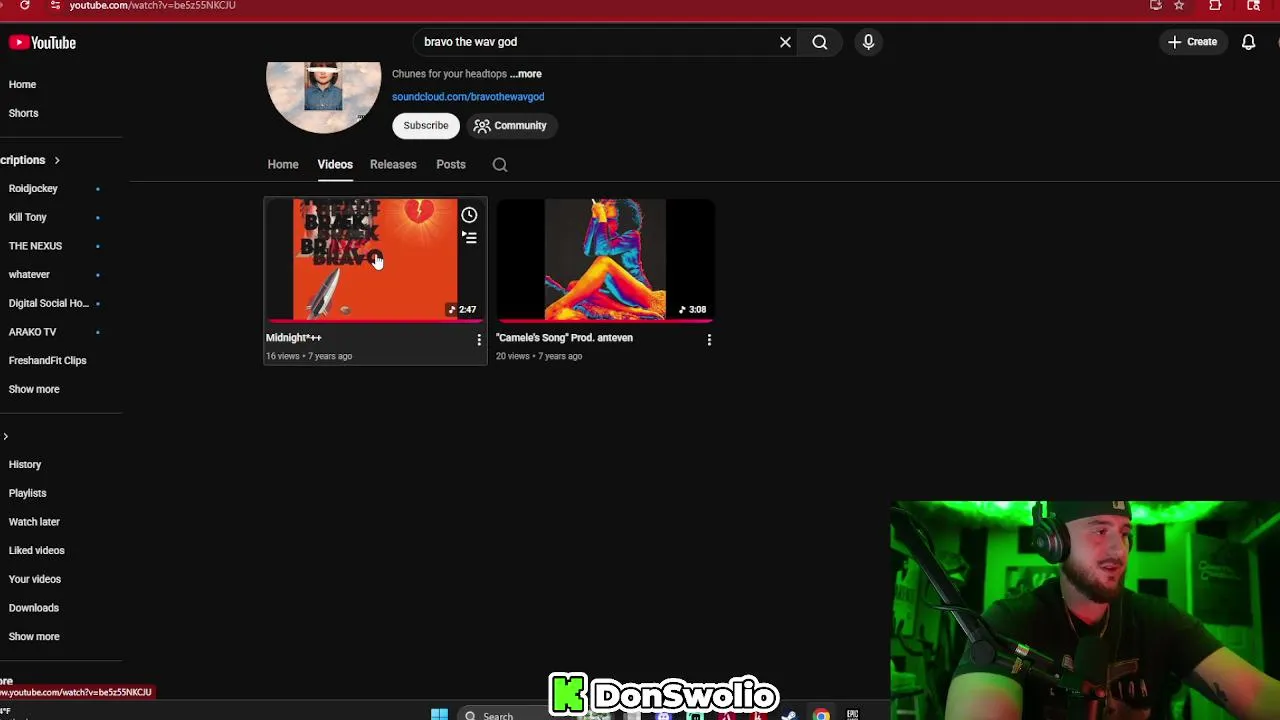The width and height of the screenshot is (1280, 720).
Task: Open Shorts from the sidebar
Action: click(23, 113)
